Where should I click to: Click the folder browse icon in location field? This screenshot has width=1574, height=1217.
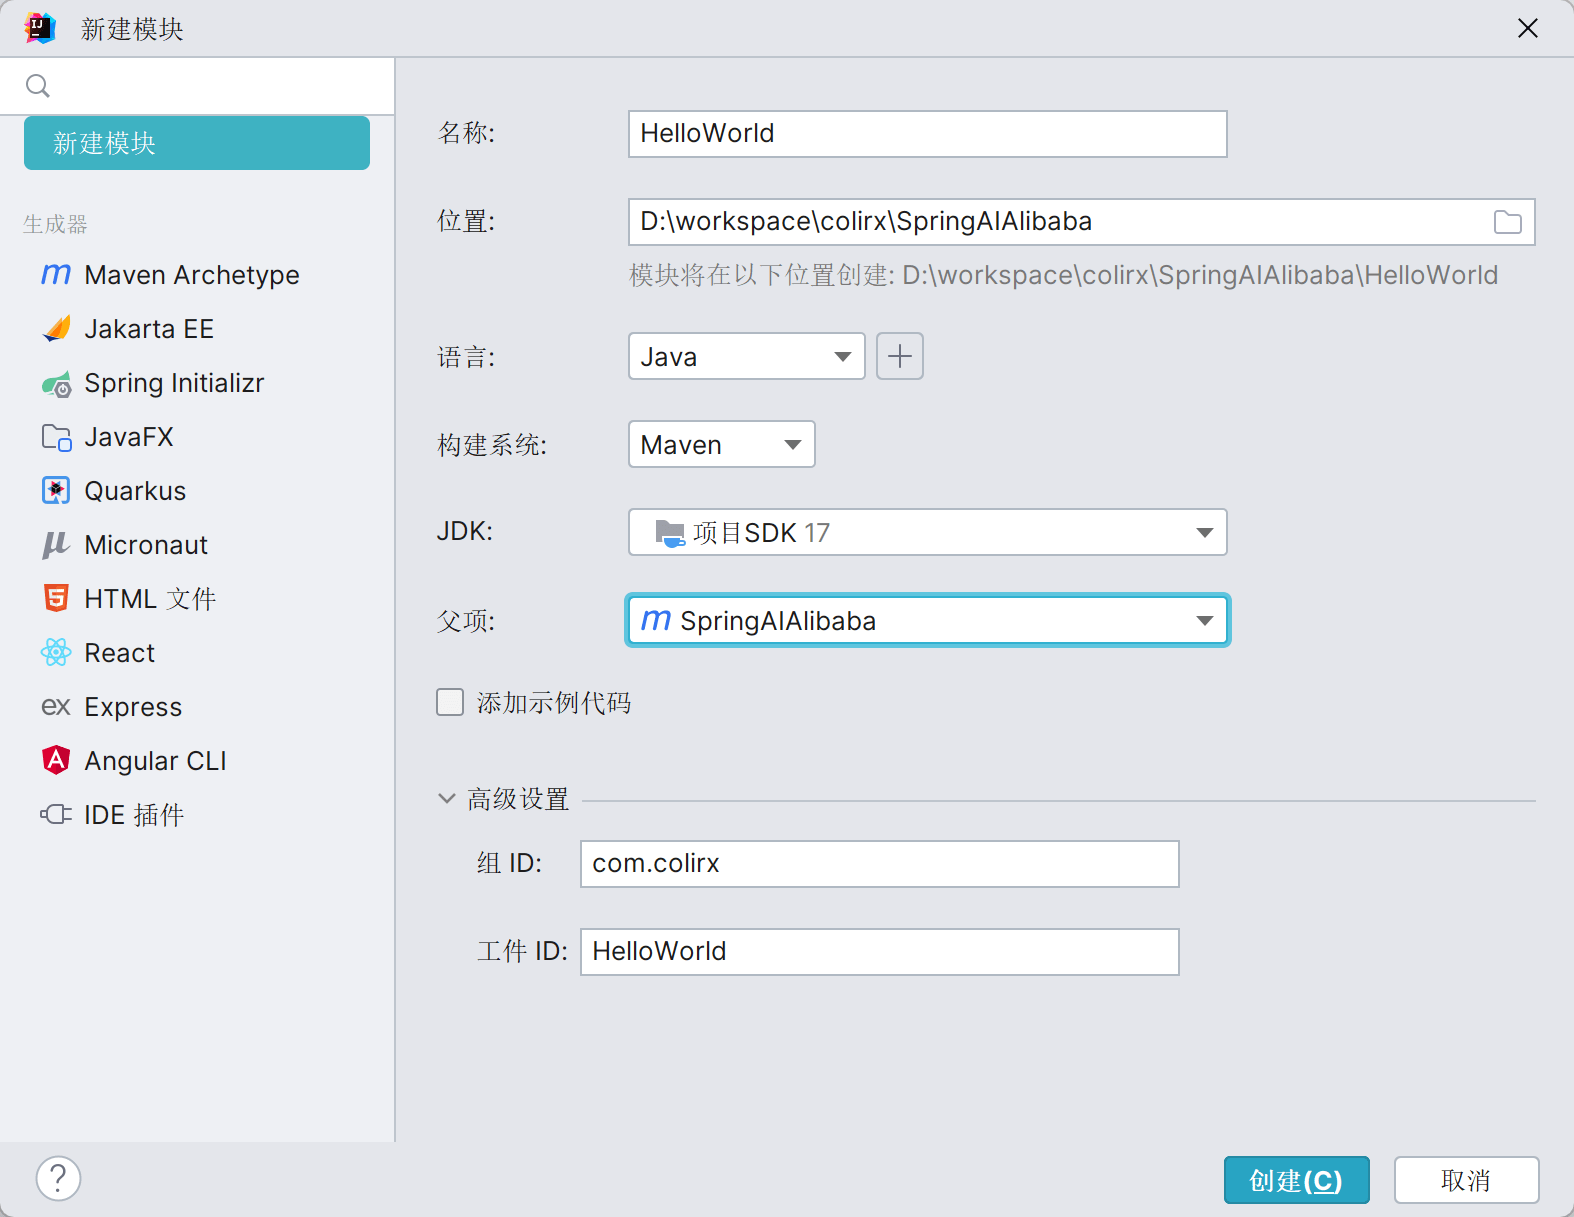click(1507, 222)
